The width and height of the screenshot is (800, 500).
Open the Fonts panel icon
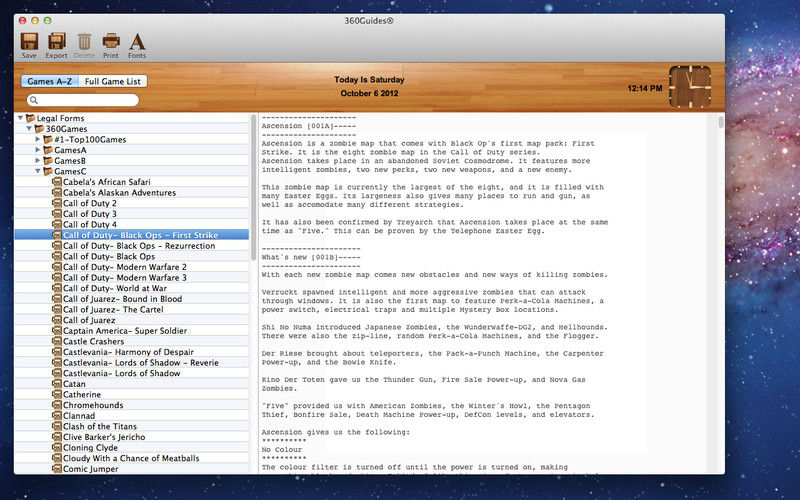tap(137, 42)
